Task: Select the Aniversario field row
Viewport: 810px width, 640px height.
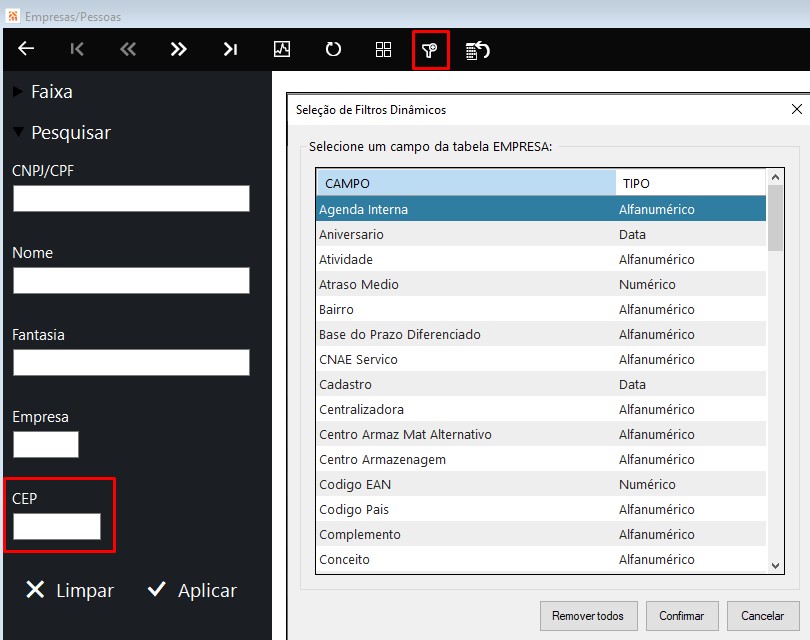Action: (x=541, y=234)
